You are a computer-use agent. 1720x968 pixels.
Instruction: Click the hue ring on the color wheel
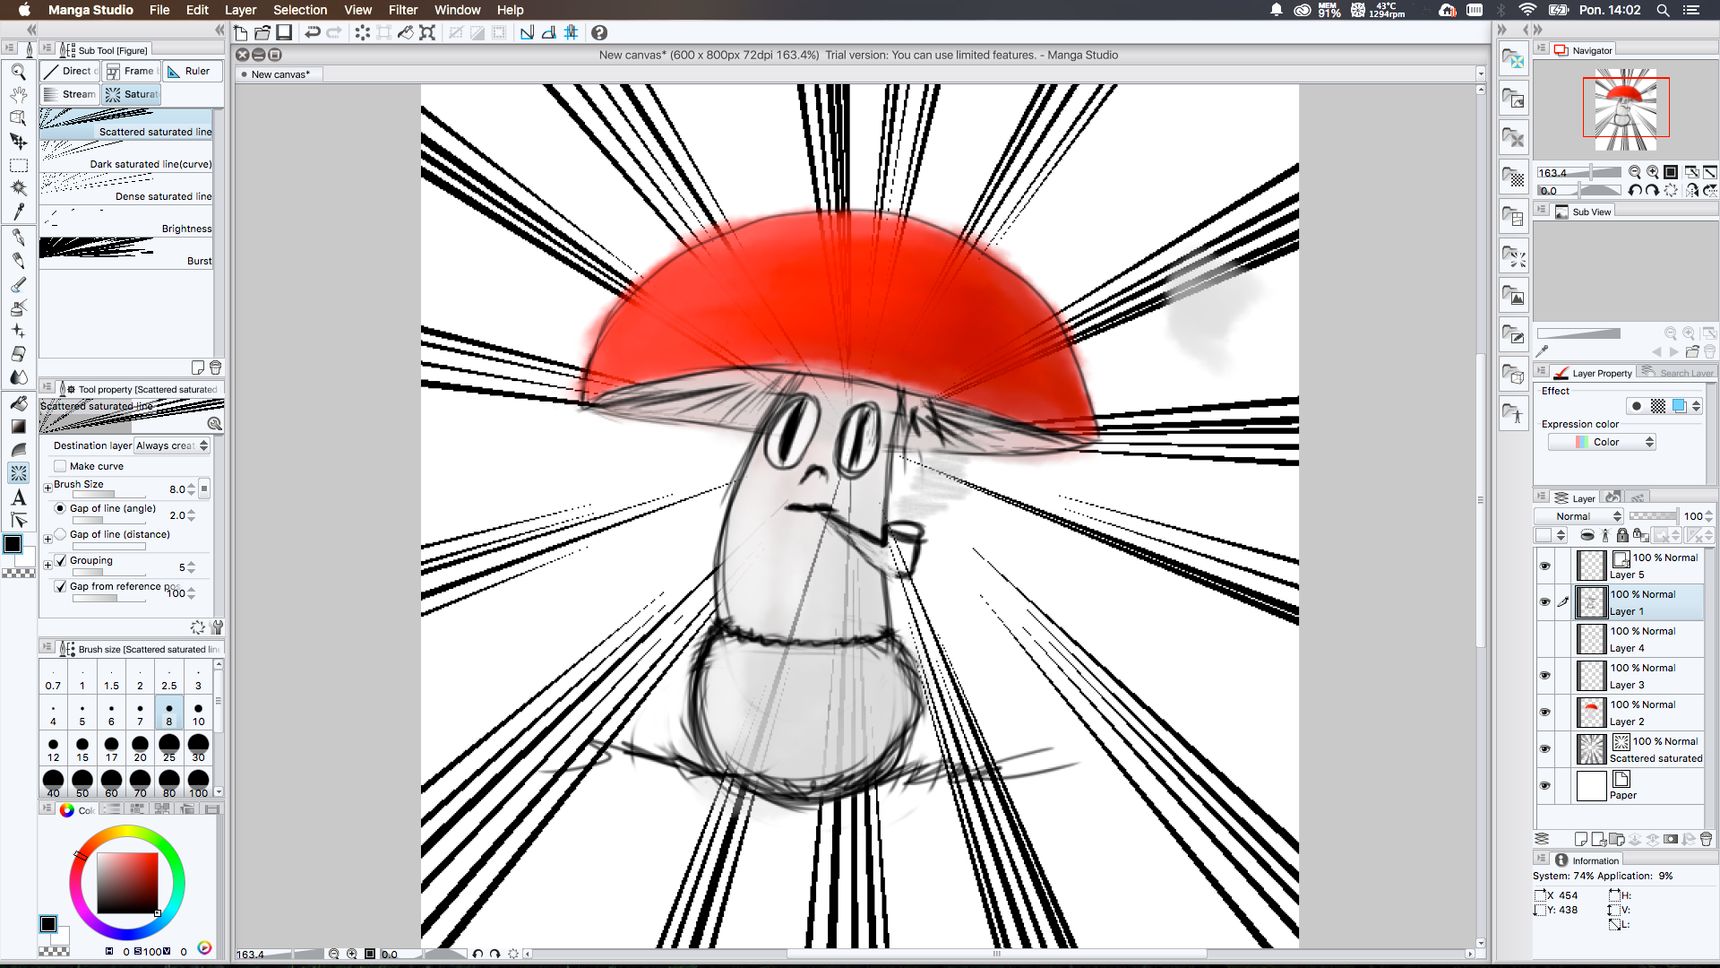click(127, 832)
